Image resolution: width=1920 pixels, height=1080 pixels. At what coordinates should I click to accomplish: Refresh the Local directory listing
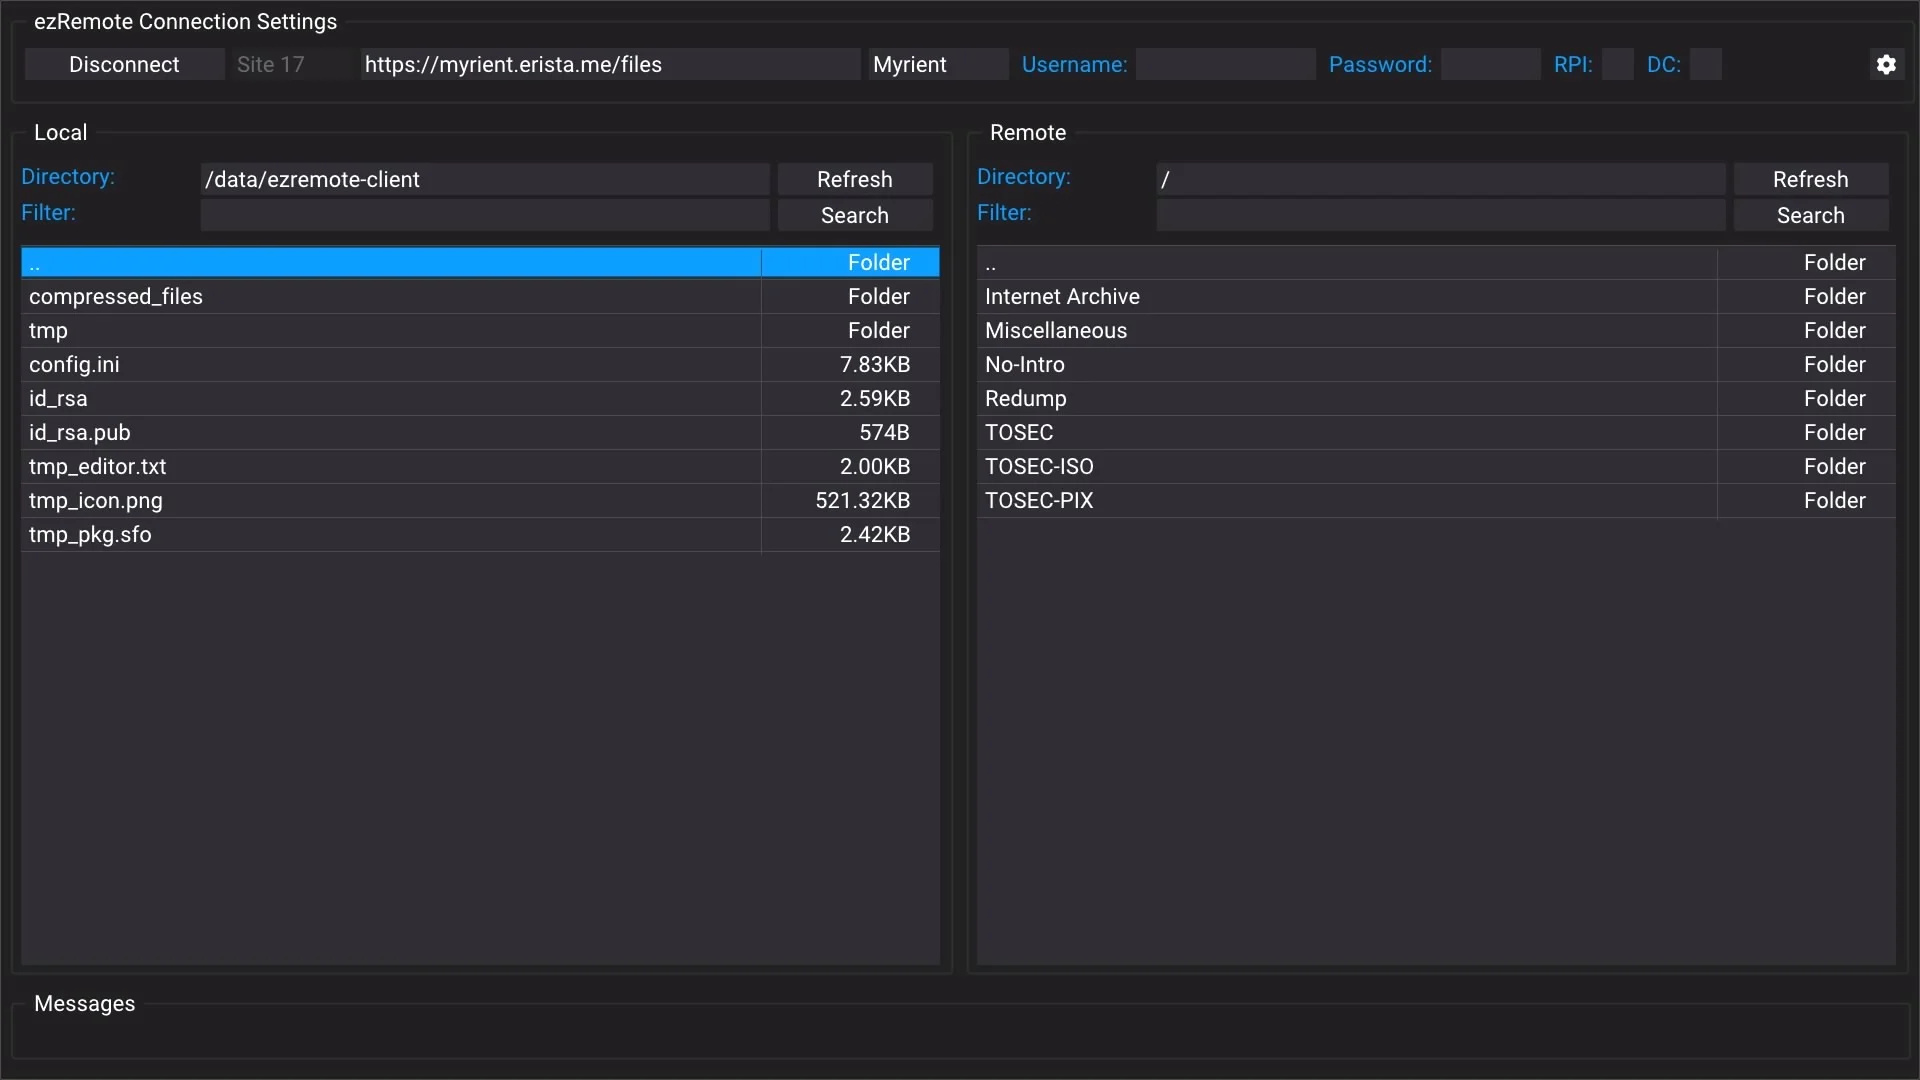pyautogui.click(x=854, y=179)
